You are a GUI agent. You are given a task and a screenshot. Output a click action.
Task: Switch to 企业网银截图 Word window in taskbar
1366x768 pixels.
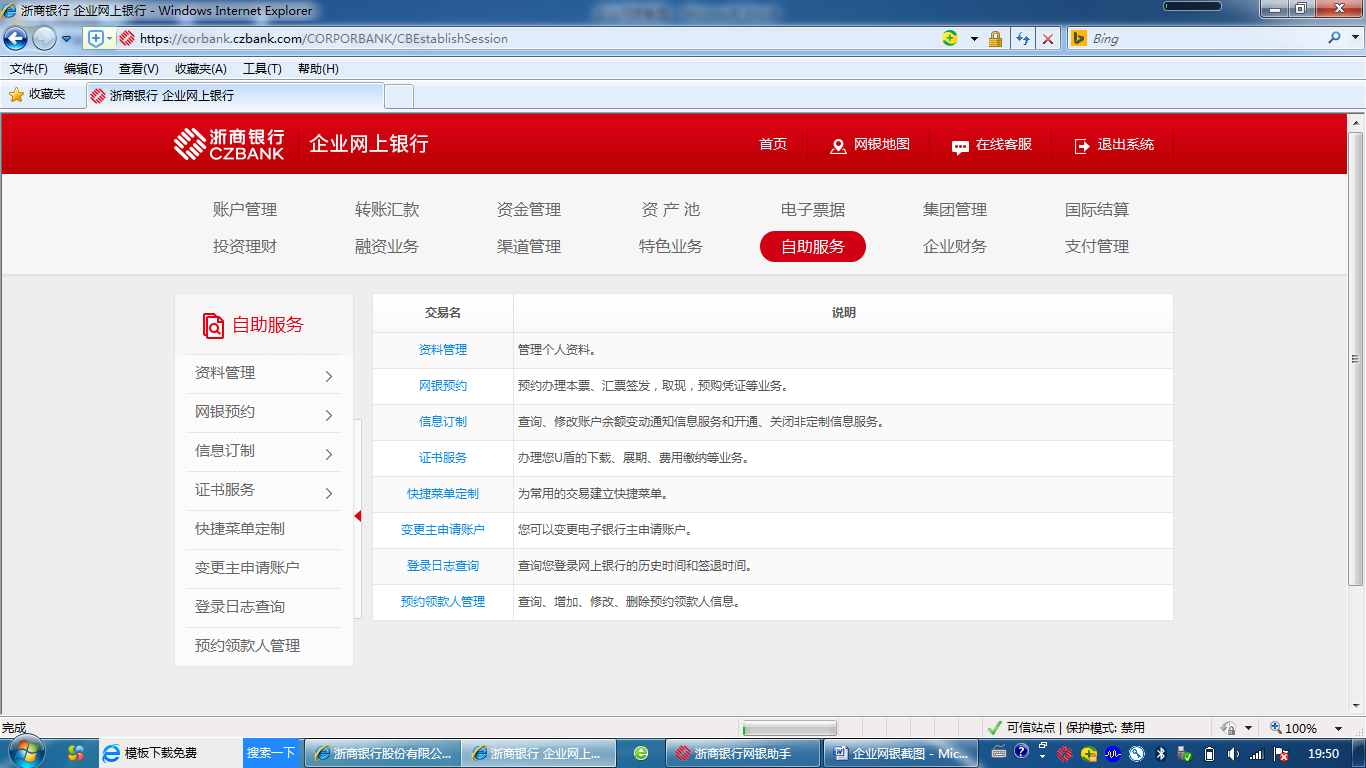click(x=902, y=753)
